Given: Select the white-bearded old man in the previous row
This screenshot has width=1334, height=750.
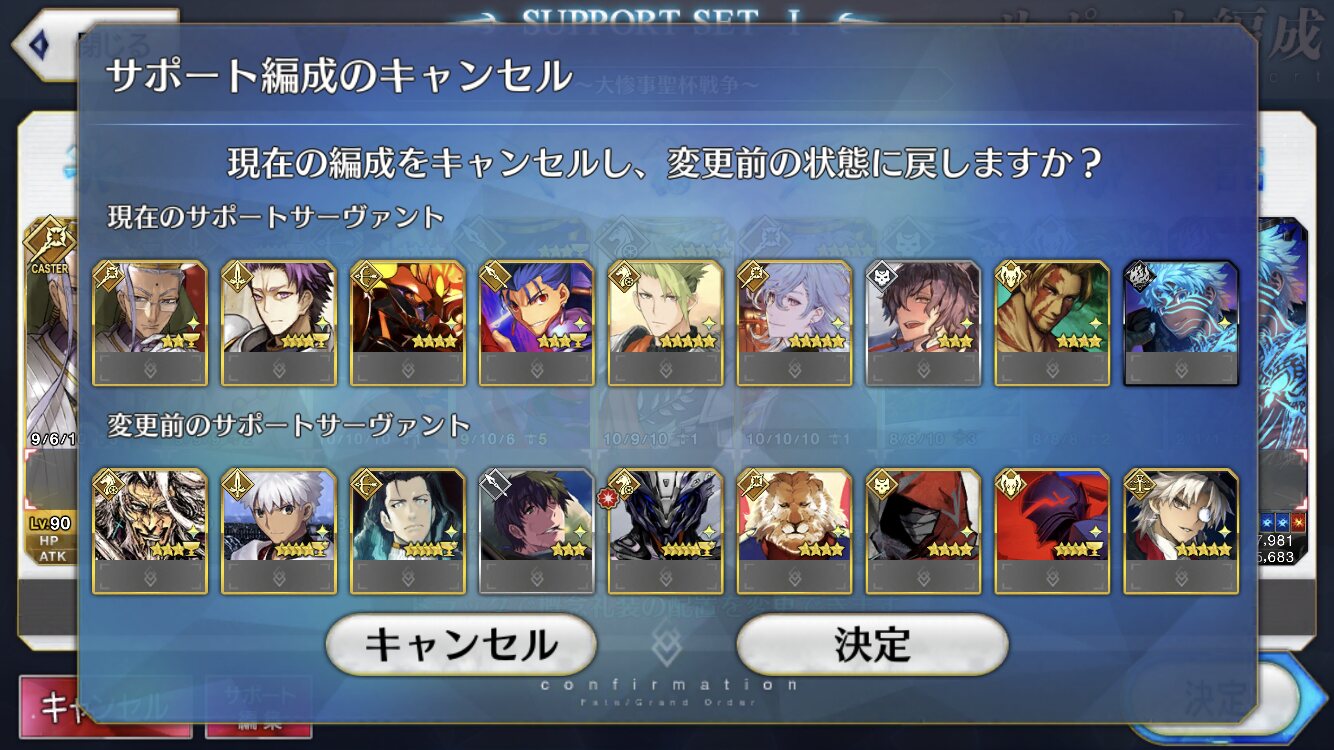Looking at the screenshot, I should coord(150,532).
